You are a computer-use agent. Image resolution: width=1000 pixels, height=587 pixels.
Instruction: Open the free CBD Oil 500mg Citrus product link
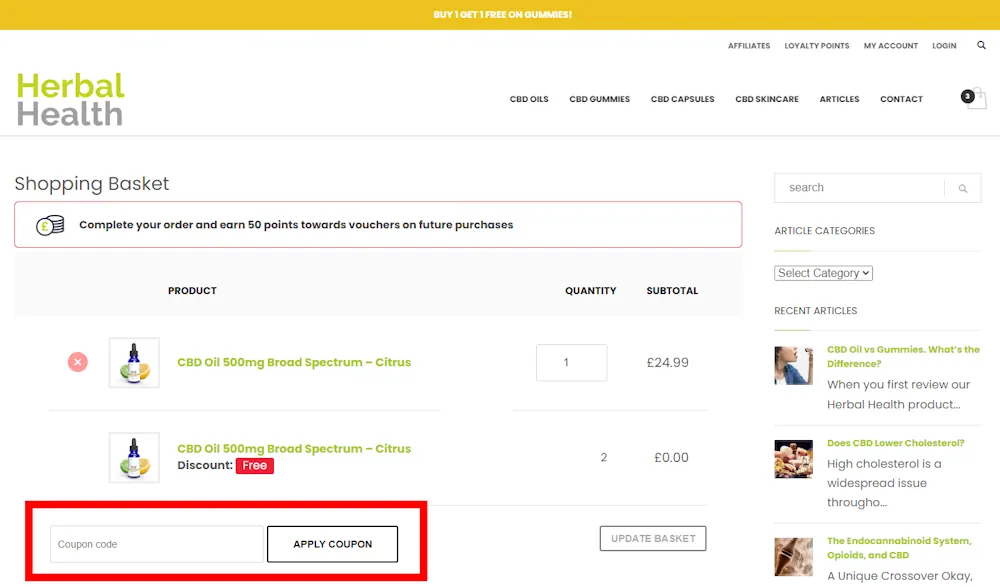(x=294, y=449)
